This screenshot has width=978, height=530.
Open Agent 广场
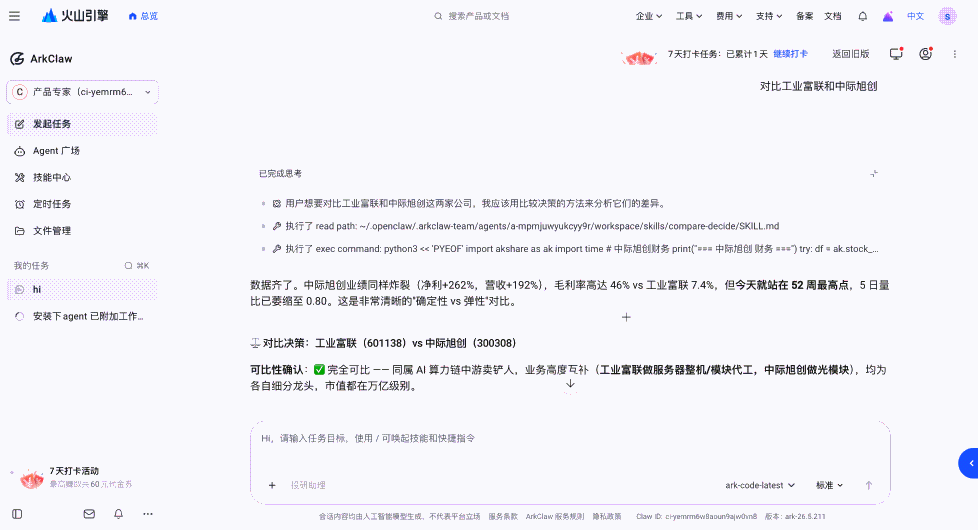coord(82,151)
